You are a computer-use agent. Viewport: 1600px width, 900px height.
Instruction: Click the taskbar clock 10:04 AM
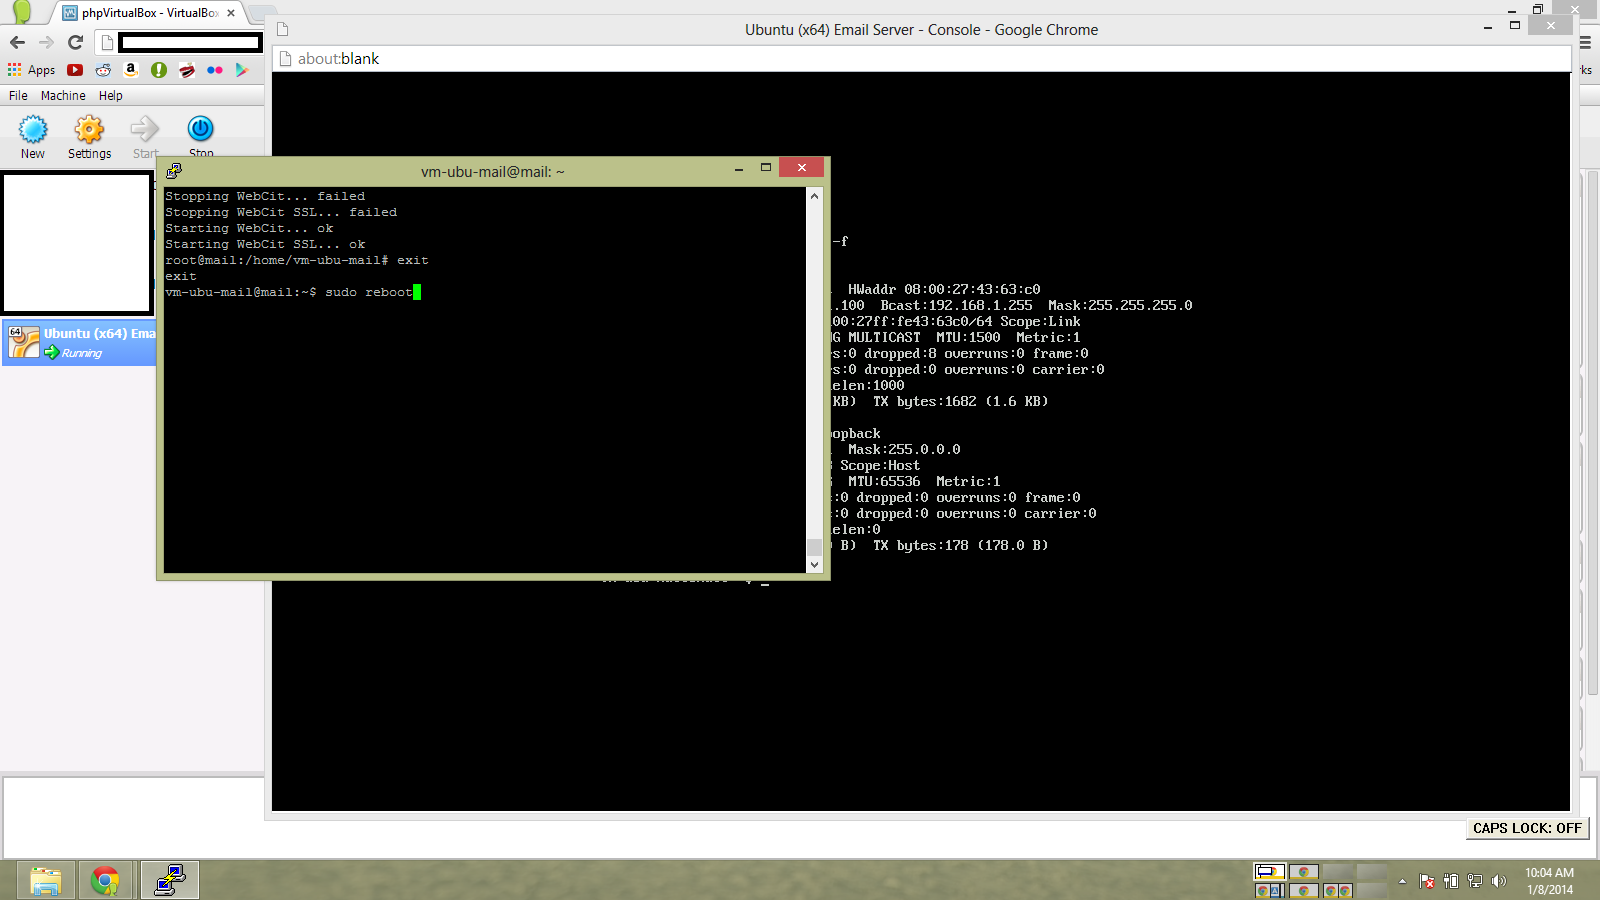click(1549, 873)
